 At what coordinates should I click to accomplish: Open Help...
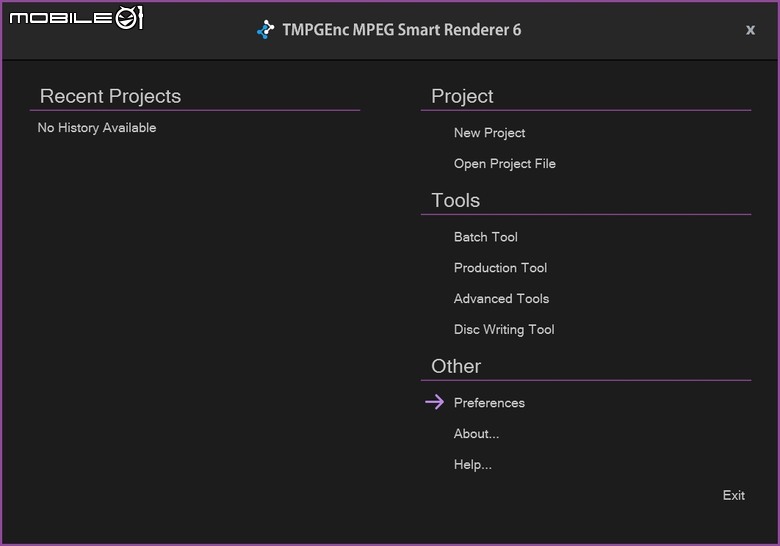pos(473,464)
